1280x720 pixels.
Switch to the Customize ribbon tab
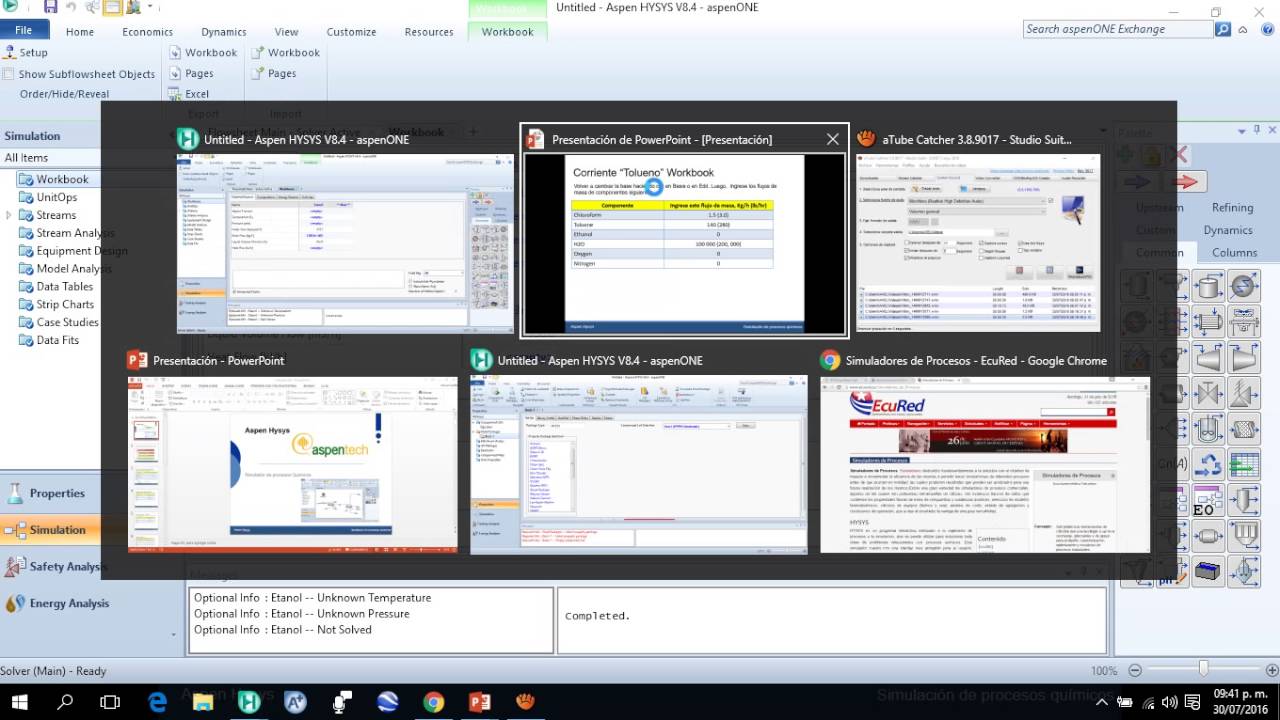coord(351,32)
